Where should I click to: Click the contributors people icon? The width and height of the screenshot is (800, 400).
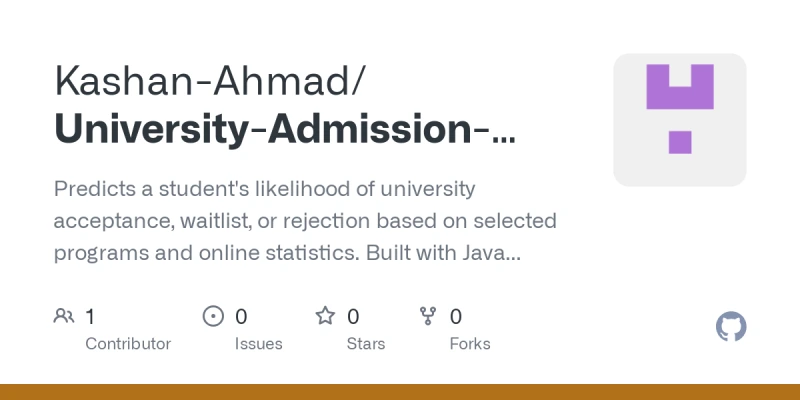[64, 316]
